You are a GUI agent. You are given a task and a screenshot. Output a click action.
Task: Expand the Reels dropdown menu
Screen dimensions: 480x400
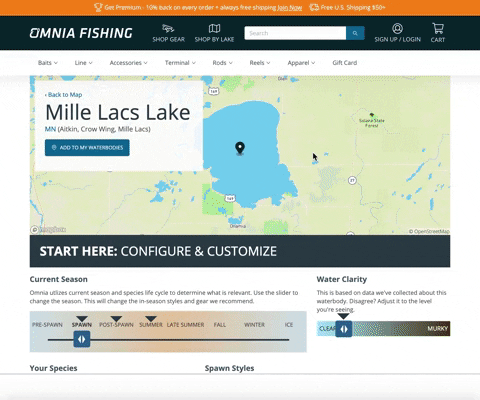click(260, 63)
